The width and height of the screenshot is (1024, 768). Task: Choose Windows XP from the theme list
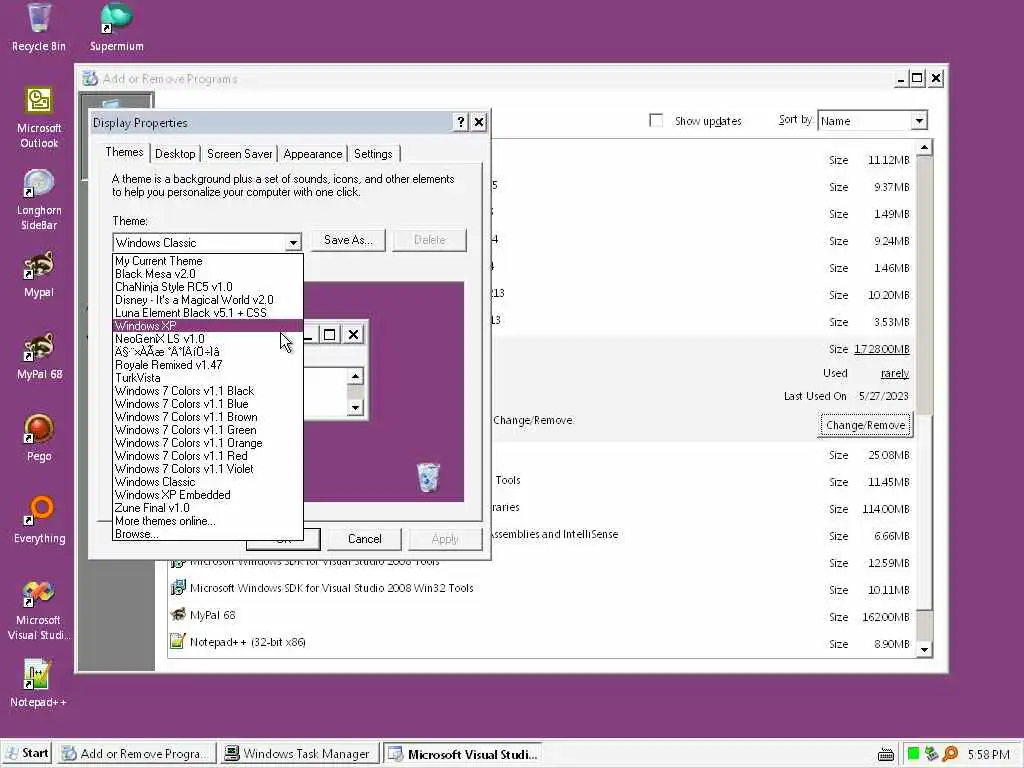point(208,325)
